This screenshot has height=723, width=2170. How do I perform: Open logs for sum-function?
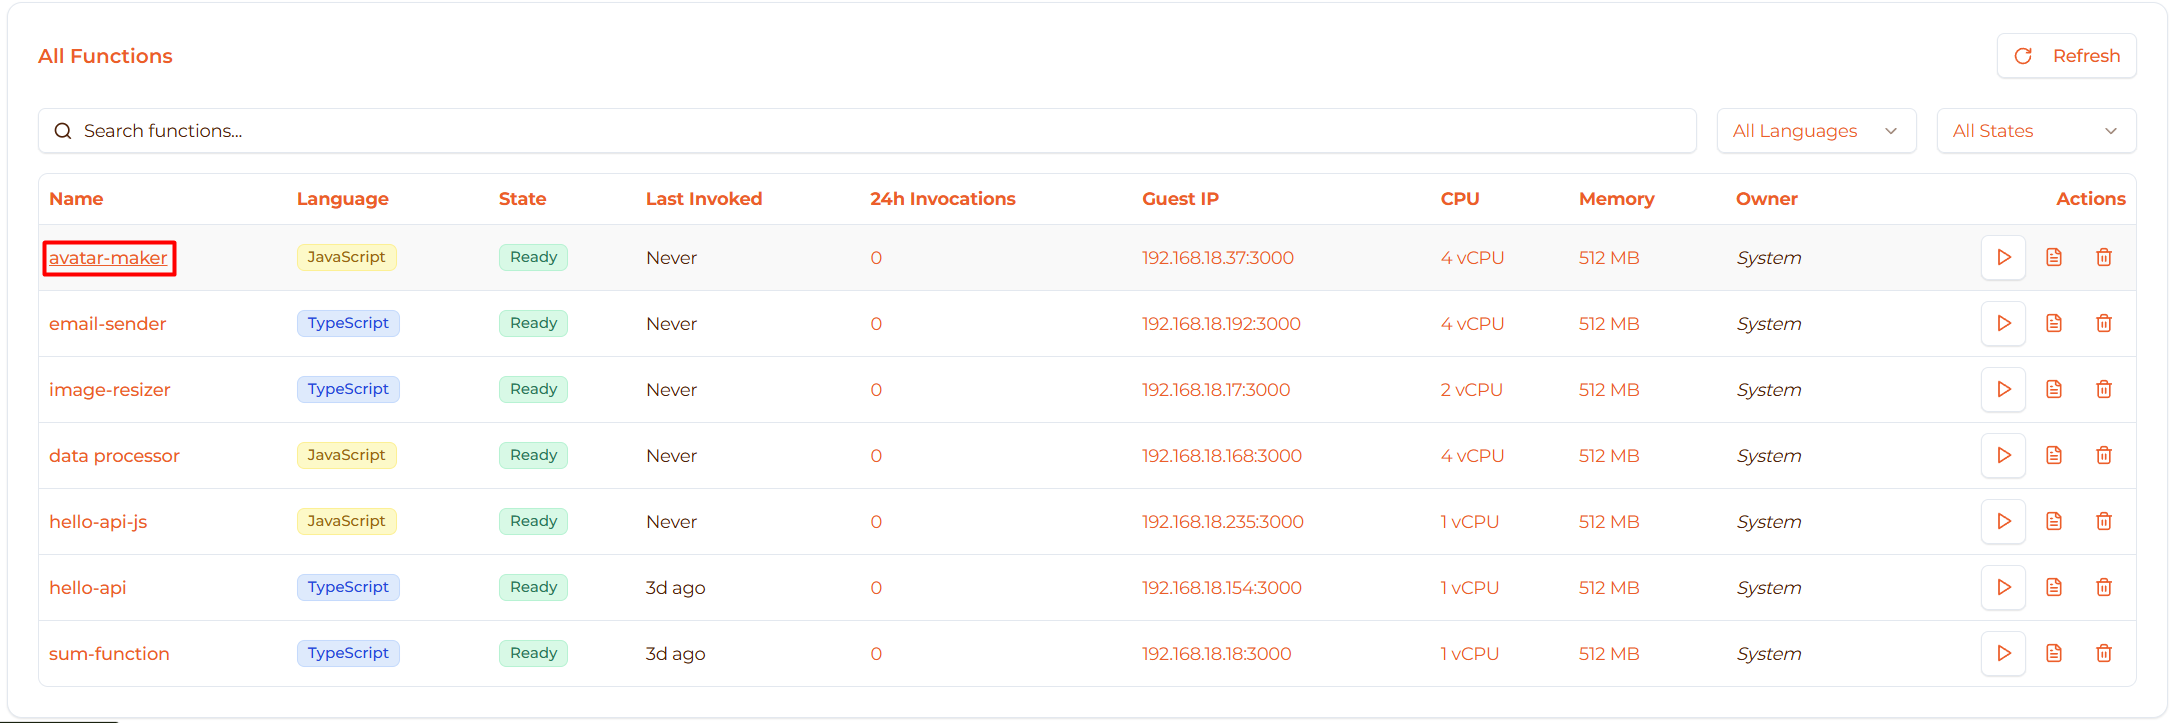[x=2054, y=653]
